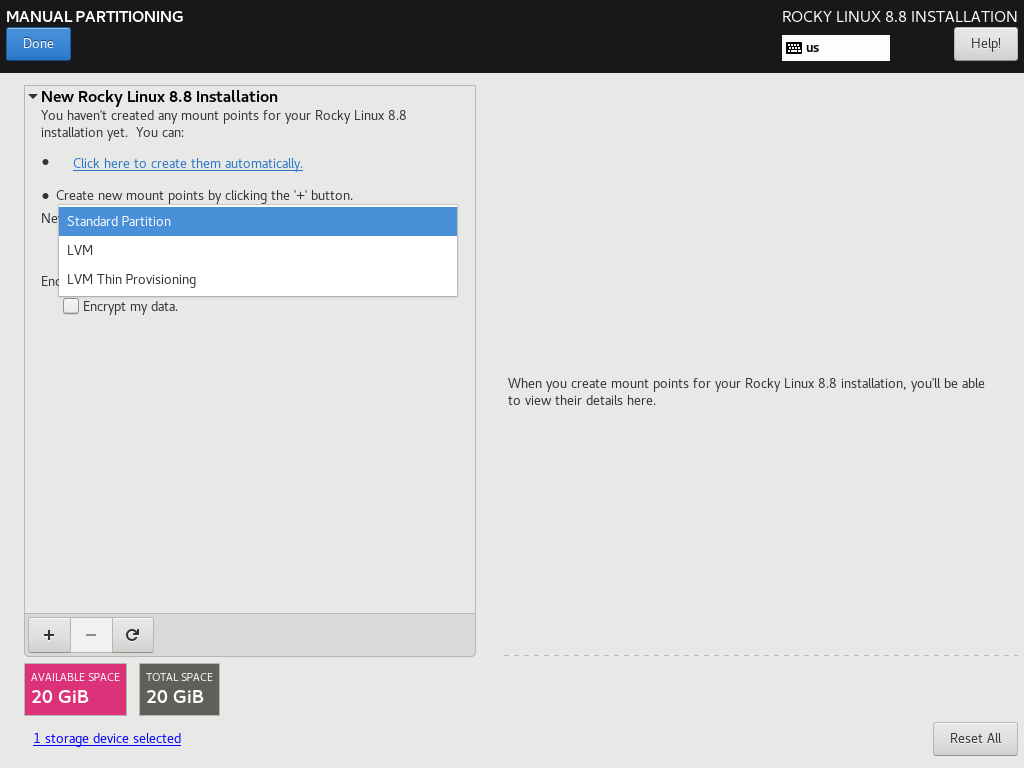Enable the Encrypt my data checkbox
Image resolution: width=1024 pixels, height=768 pixels.
(x=71, y=307)
